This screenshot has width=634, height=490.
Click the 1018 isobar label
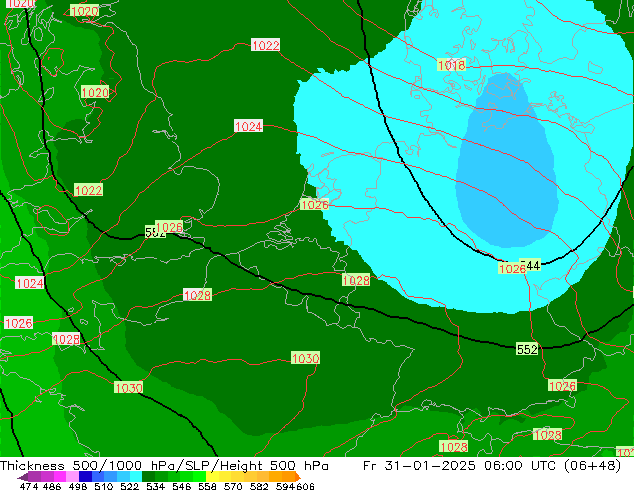451,65
